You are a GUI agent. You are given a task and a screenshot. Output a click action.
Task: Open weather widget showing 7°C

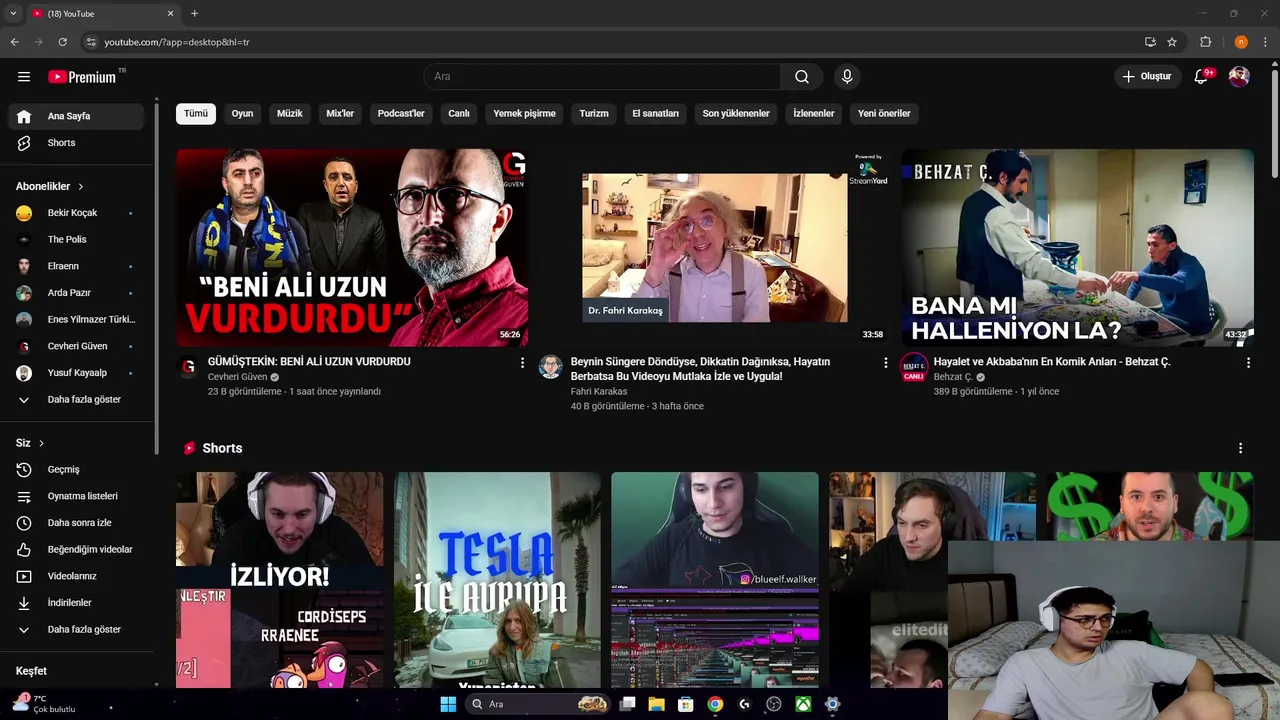43,704
